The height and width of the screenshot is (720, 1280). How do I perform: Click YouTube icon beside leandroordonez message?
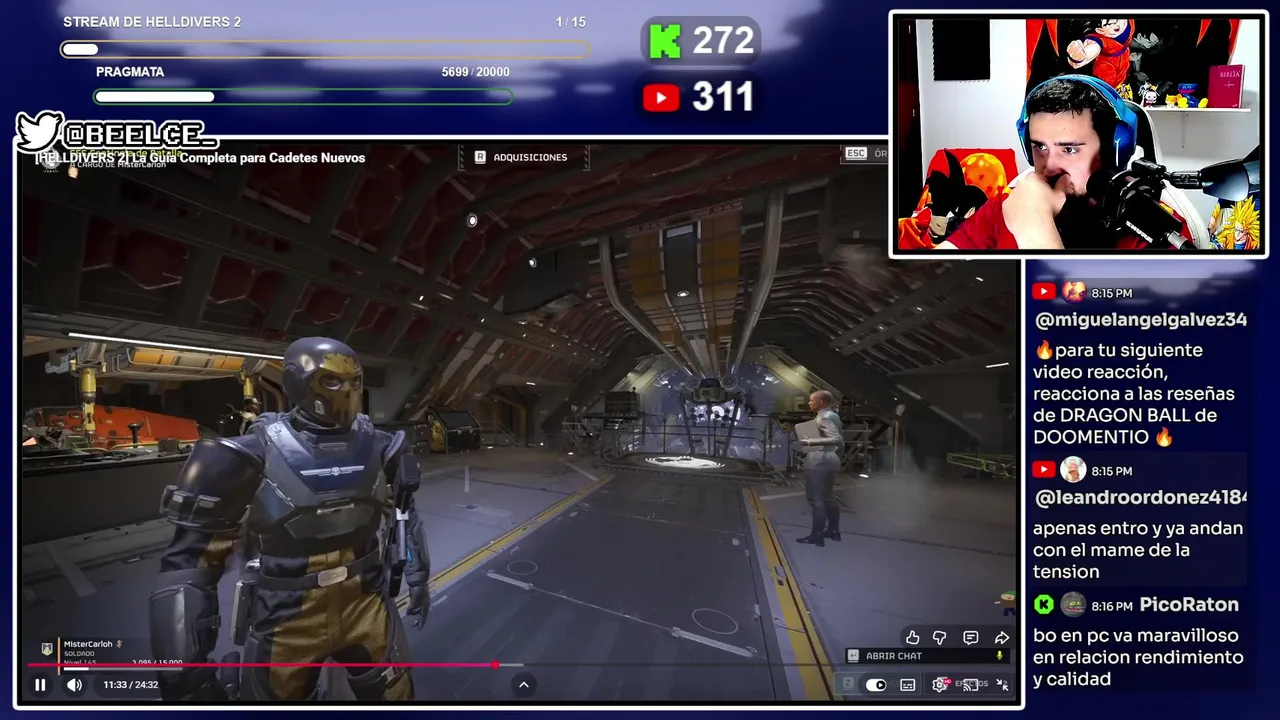click(x=1043, y=470)
